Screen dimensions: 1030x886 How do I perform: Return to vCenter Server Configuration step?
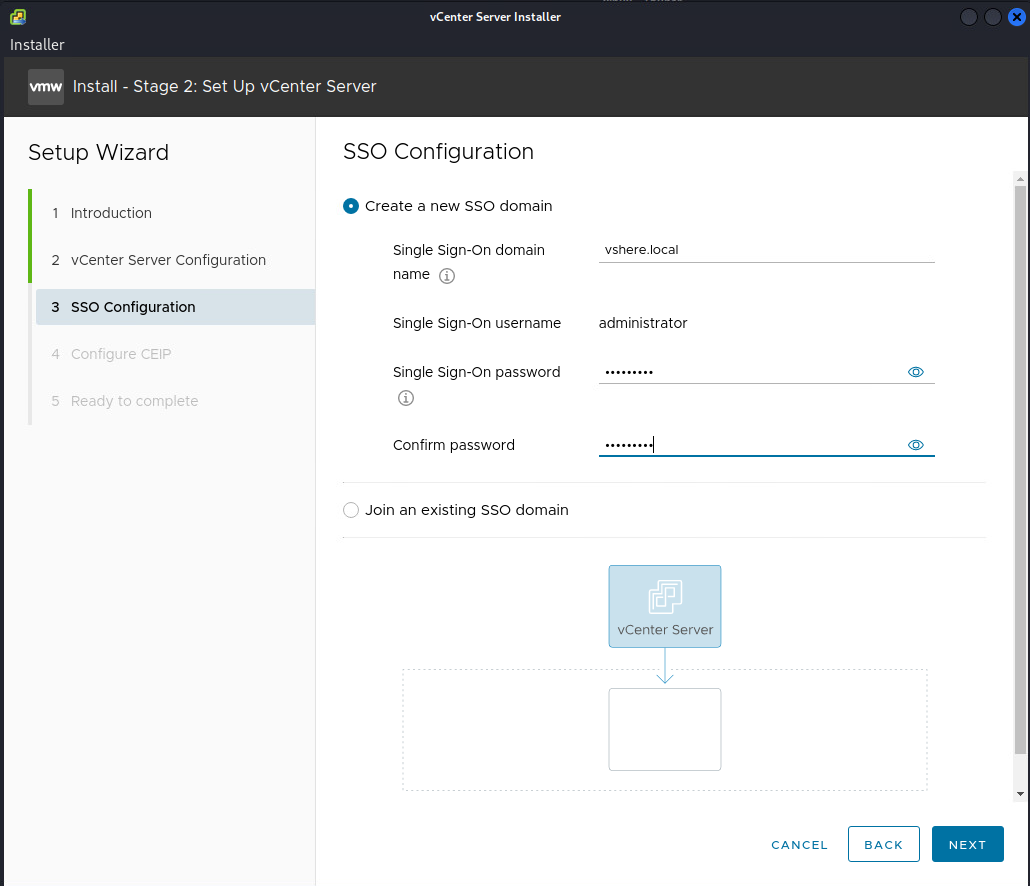click(x=168, y=260)
